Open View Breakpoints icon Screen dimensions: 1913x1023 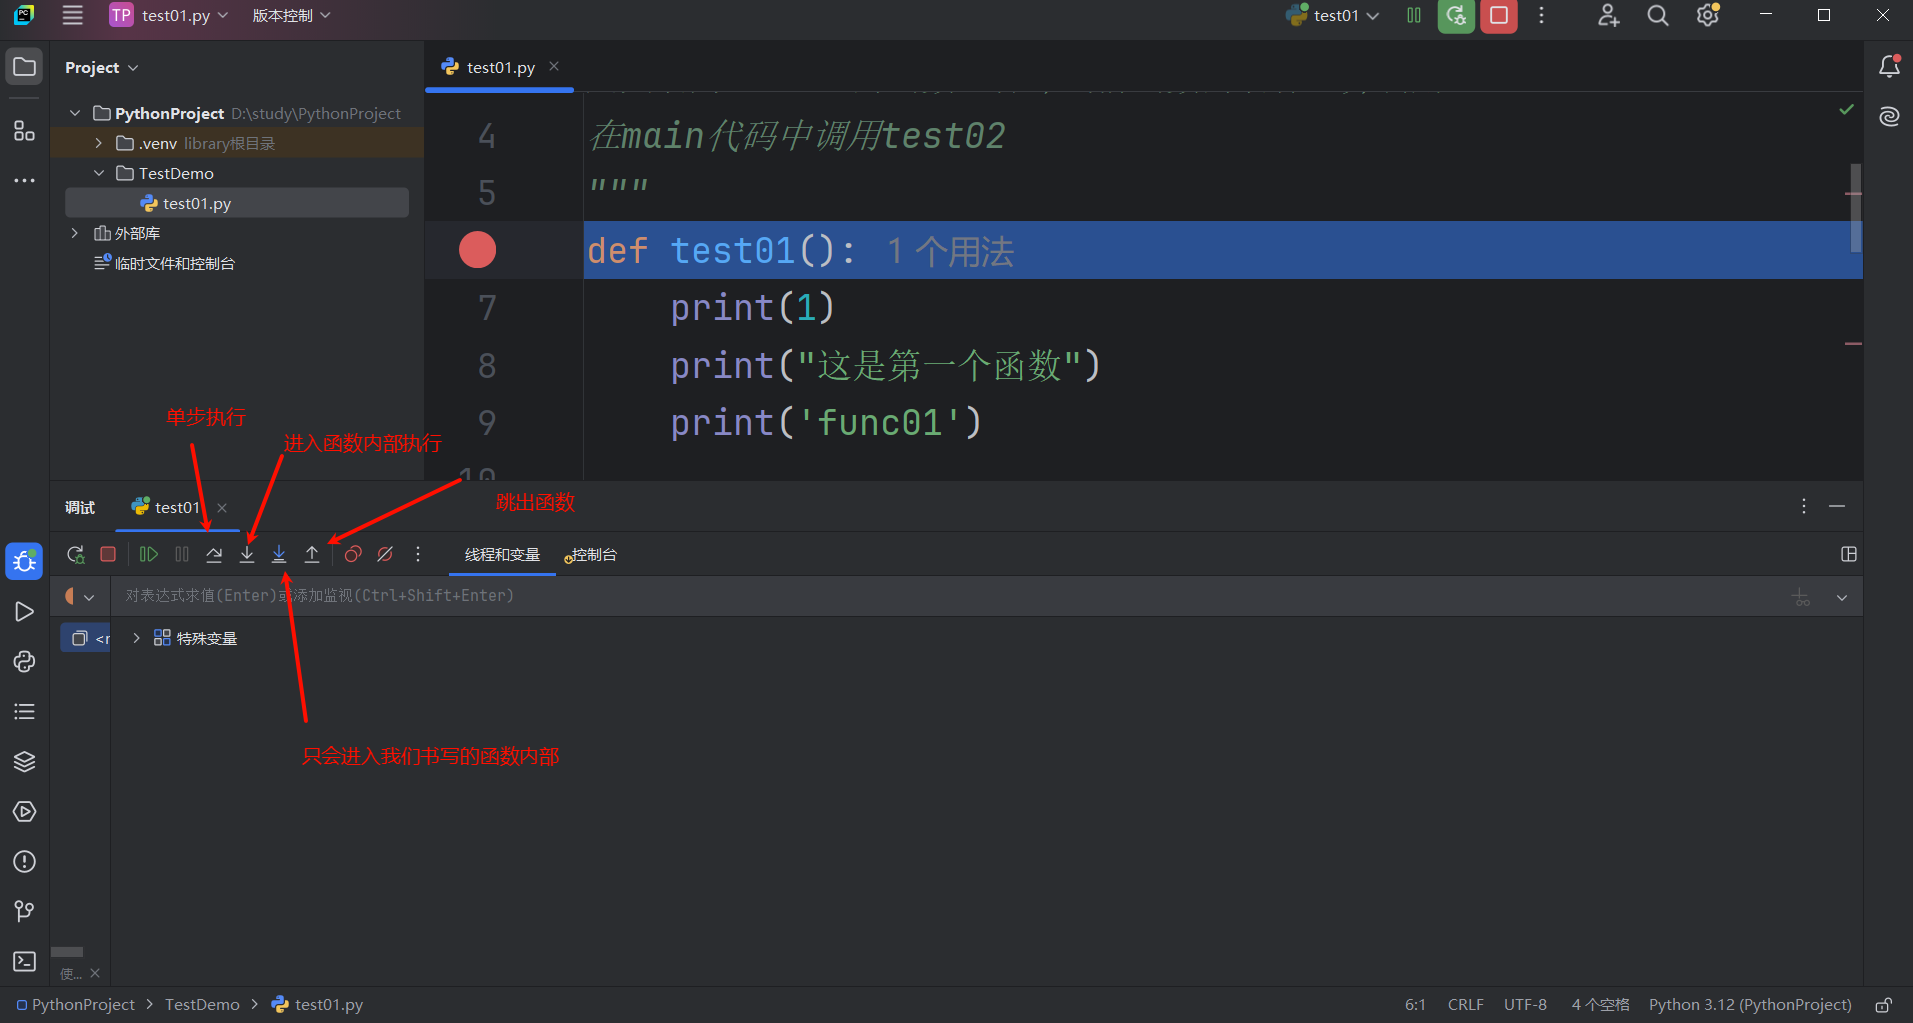point(353,554)
